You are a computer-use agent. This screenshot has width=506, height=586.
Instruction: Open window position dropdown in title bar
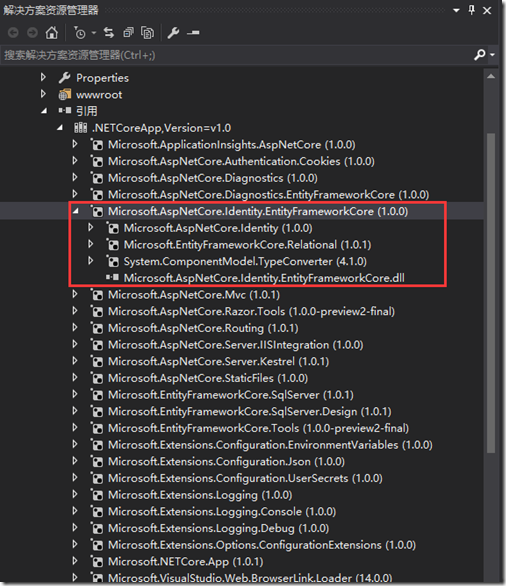[456, 10]
